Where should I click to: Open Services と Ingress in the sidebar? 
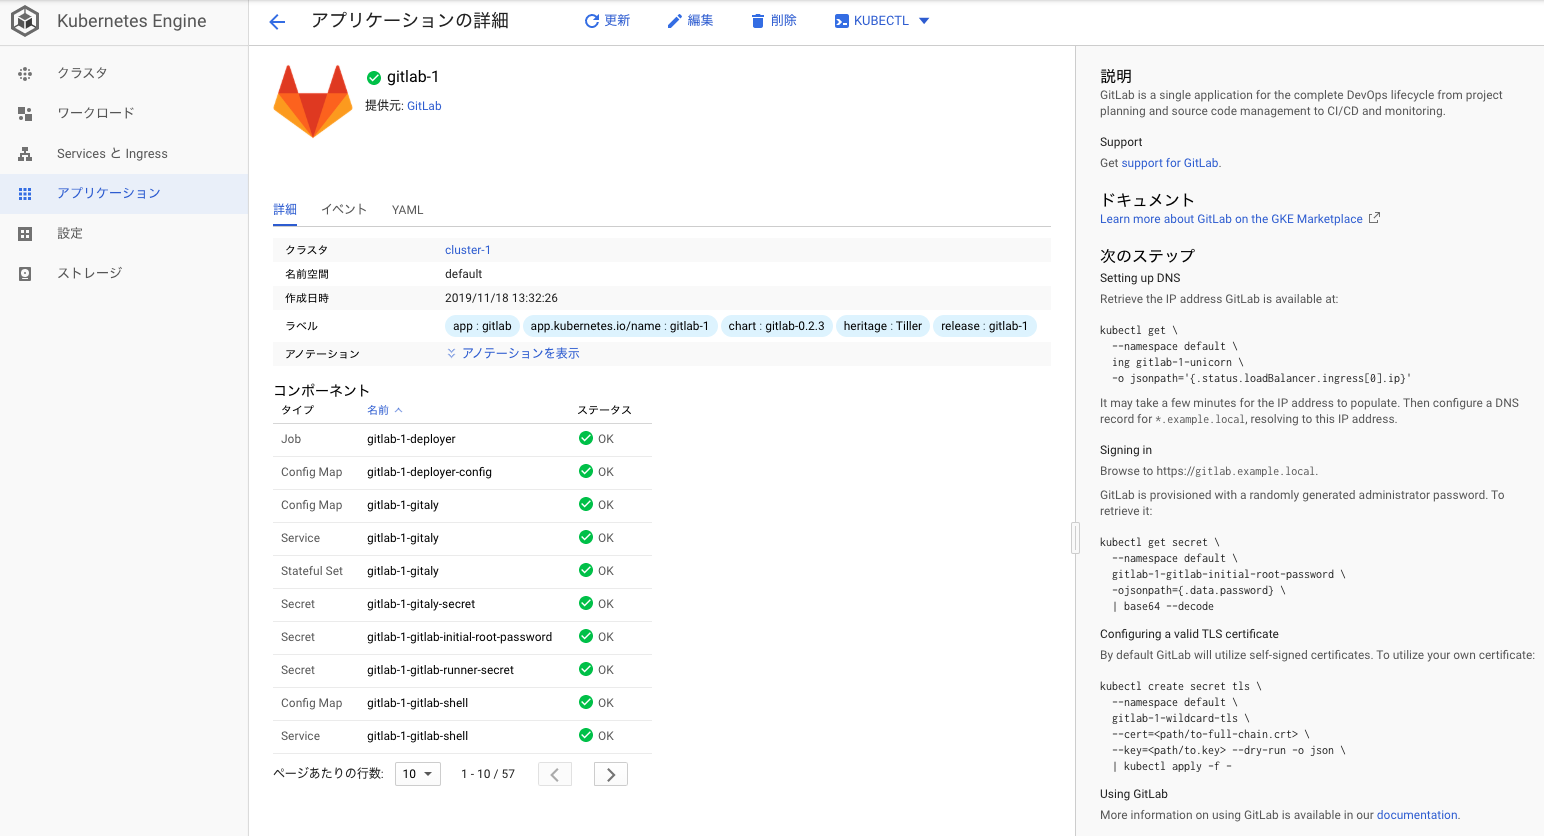pyautogui.click(x=124, y=153)
